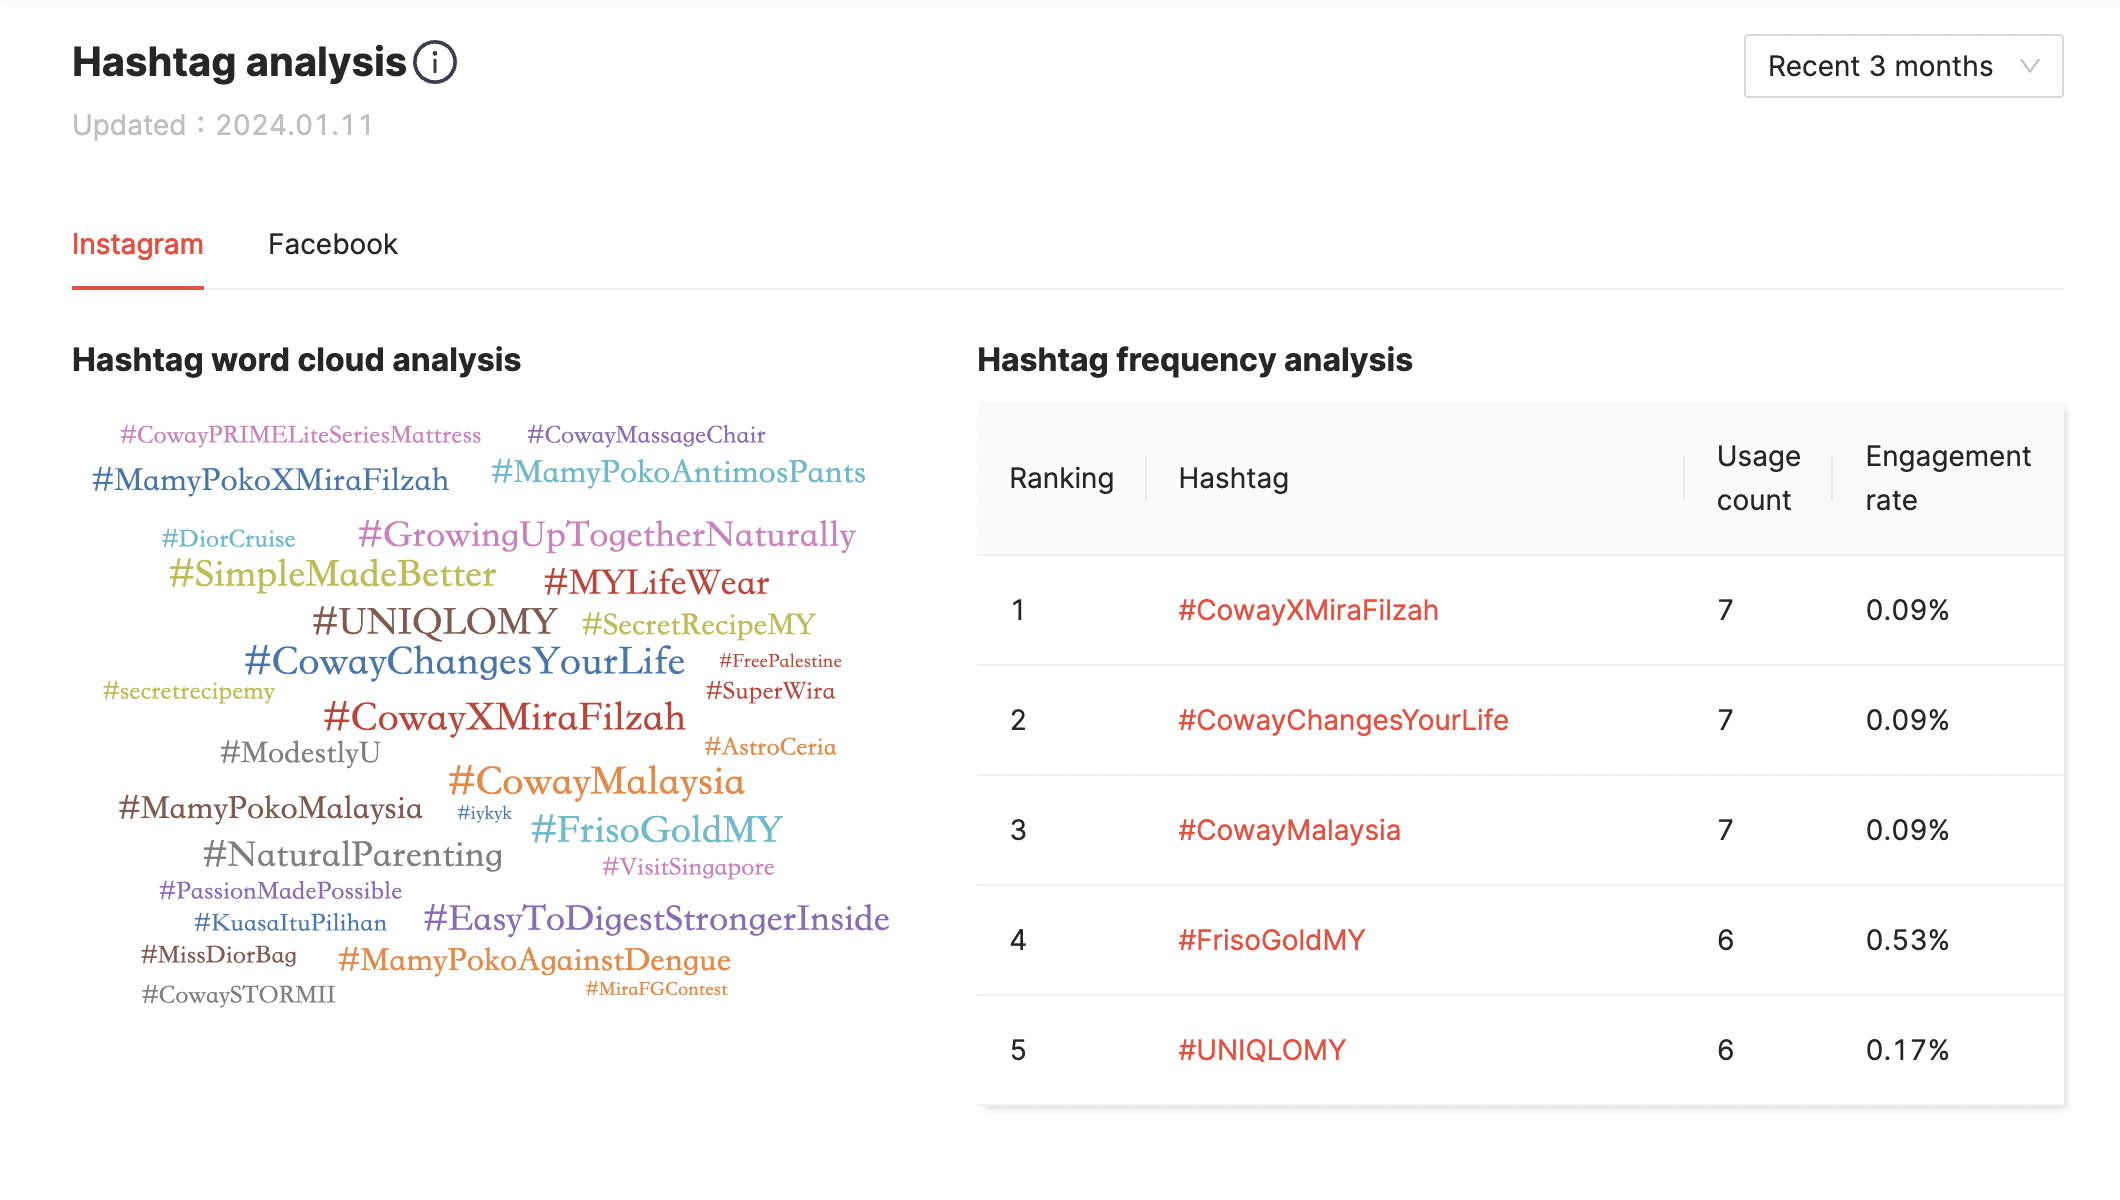Screen dimensions: 2120x1200
Task: Click the Hashtag frequency analysis heading
Action: (x=1194, y=360)
